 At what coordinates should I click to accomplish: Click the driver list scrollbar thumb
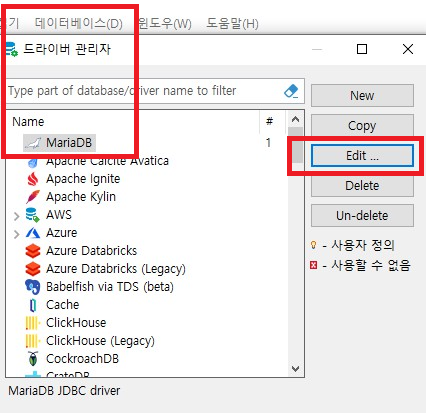295,145
